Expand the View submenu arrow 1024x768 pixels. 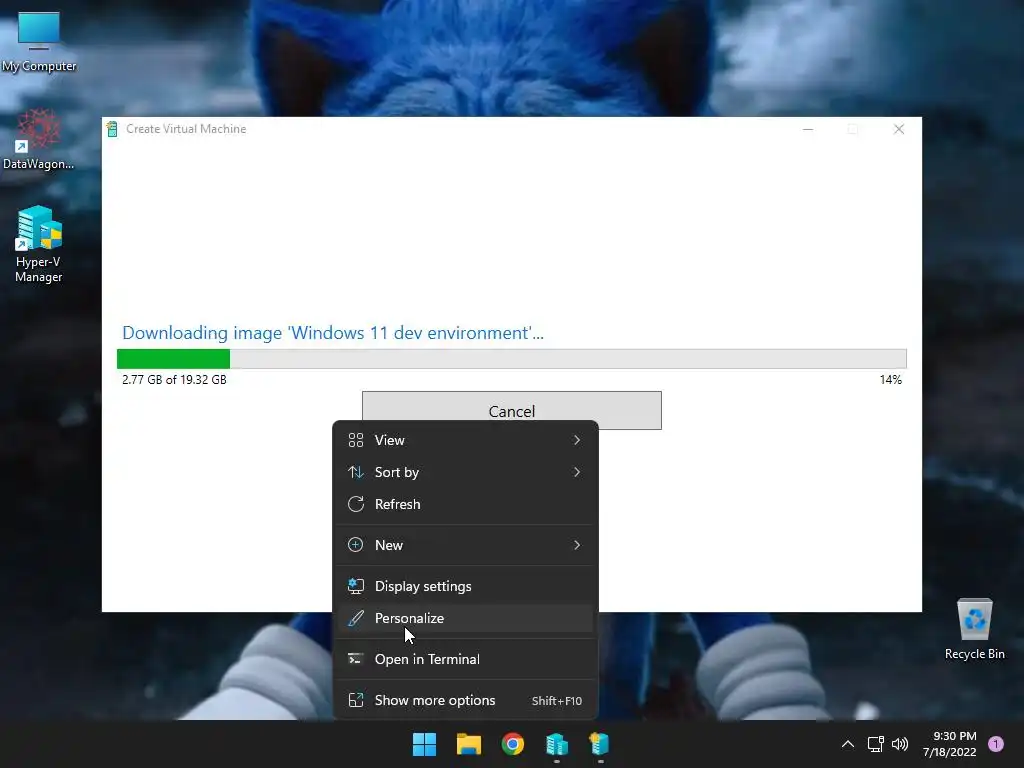[577, 440]
